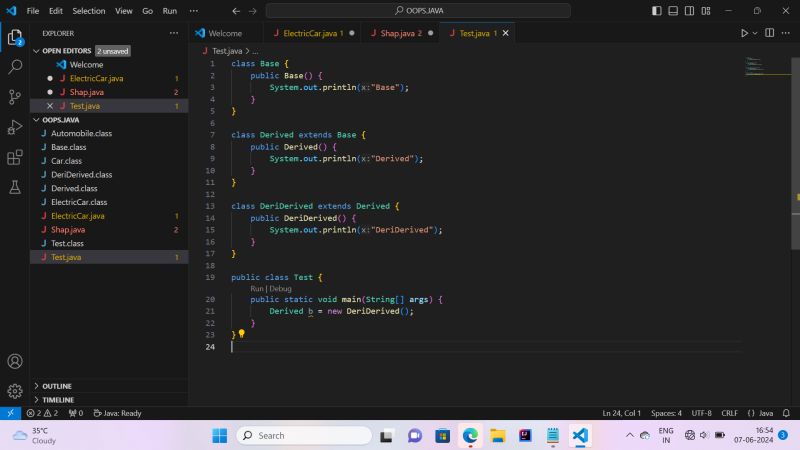Open the Testing flask view
The height and width of the screenshot is (450, 800).
click(x=15, y=187)
